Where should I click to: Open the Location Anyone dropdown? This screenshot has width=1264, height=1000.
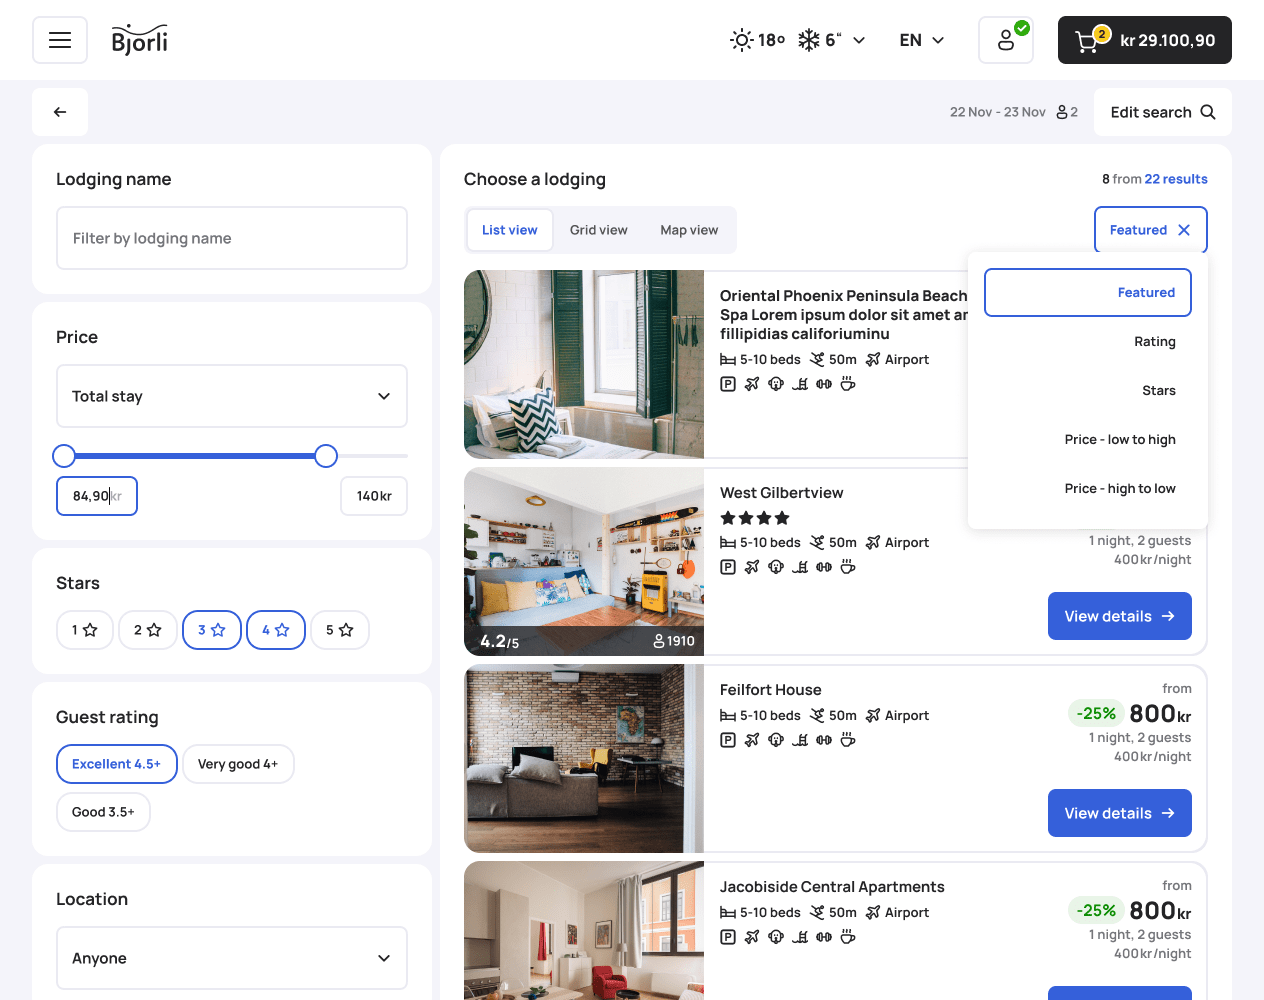pos(232,958)
